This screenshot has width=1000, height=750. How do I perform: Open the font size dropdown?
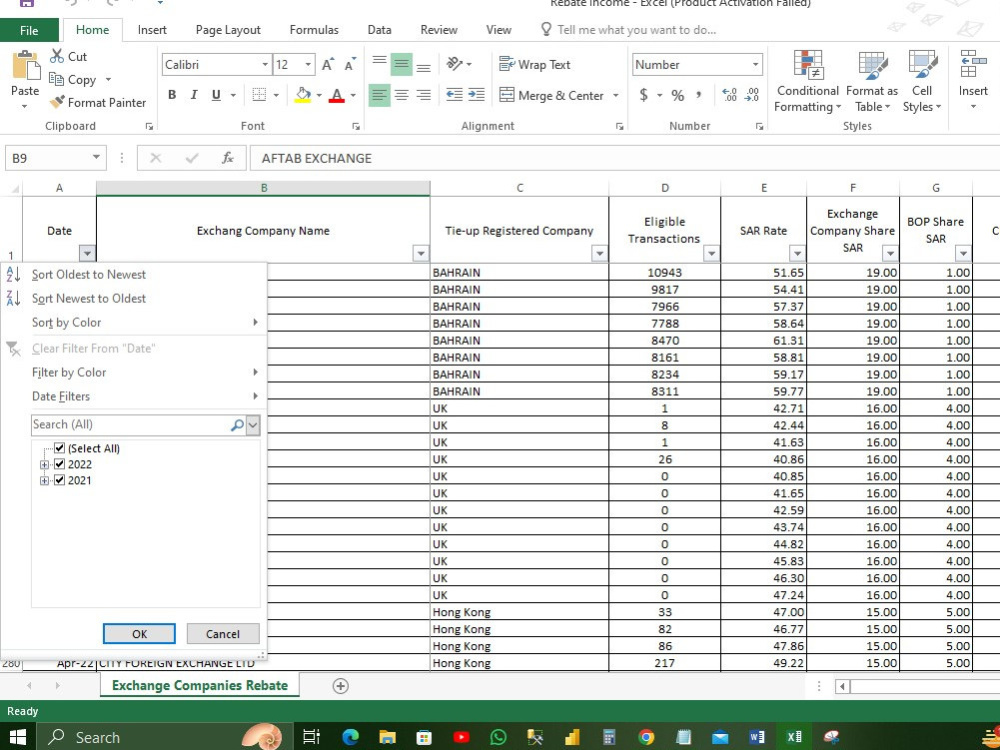[x=308, y=64]
